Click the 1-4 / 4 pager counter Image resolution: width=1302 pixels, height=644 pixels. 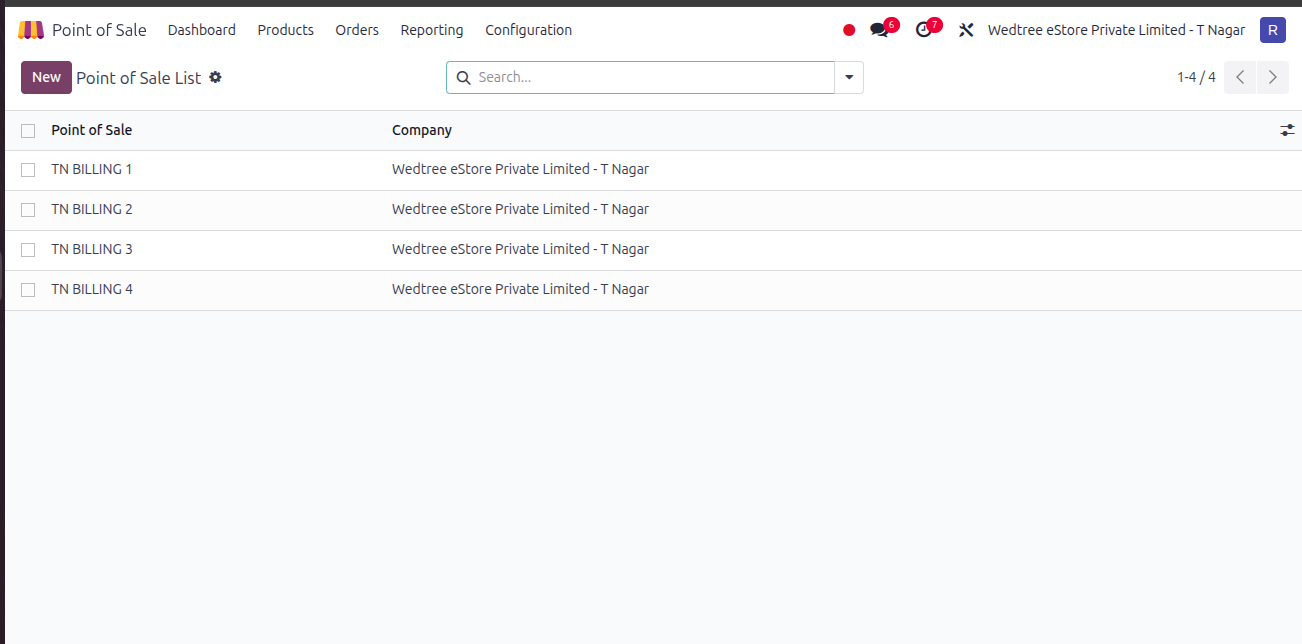[x=1196, y=77]
